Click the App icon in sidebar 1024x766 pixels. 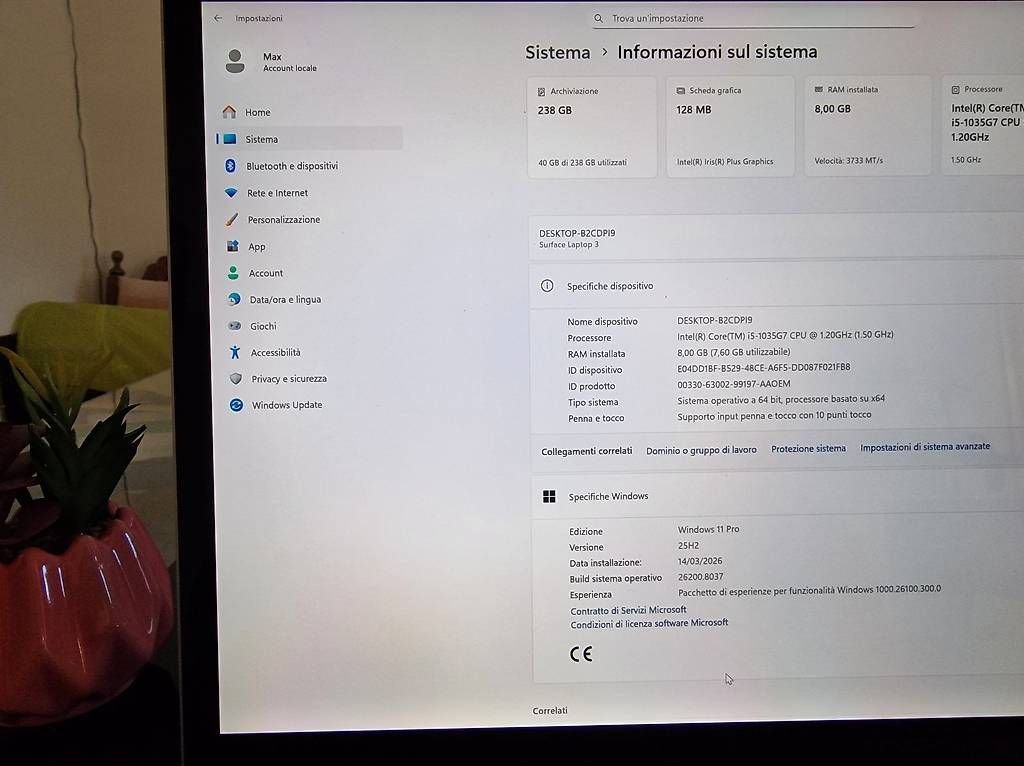coord(232,246)
